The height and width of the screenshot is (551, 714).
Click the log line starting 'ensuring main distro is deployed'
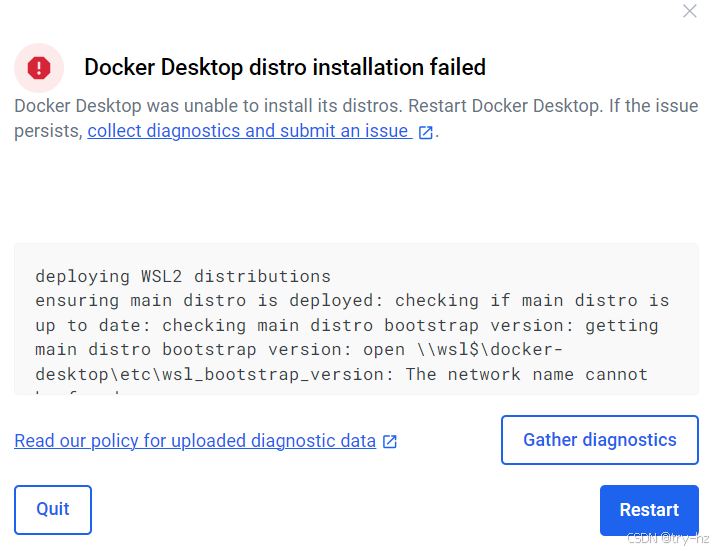[x=352, y=301]
